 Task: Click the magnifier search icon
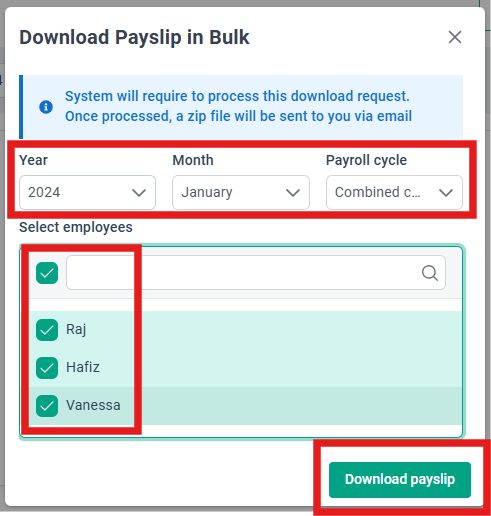click(430, 273)
